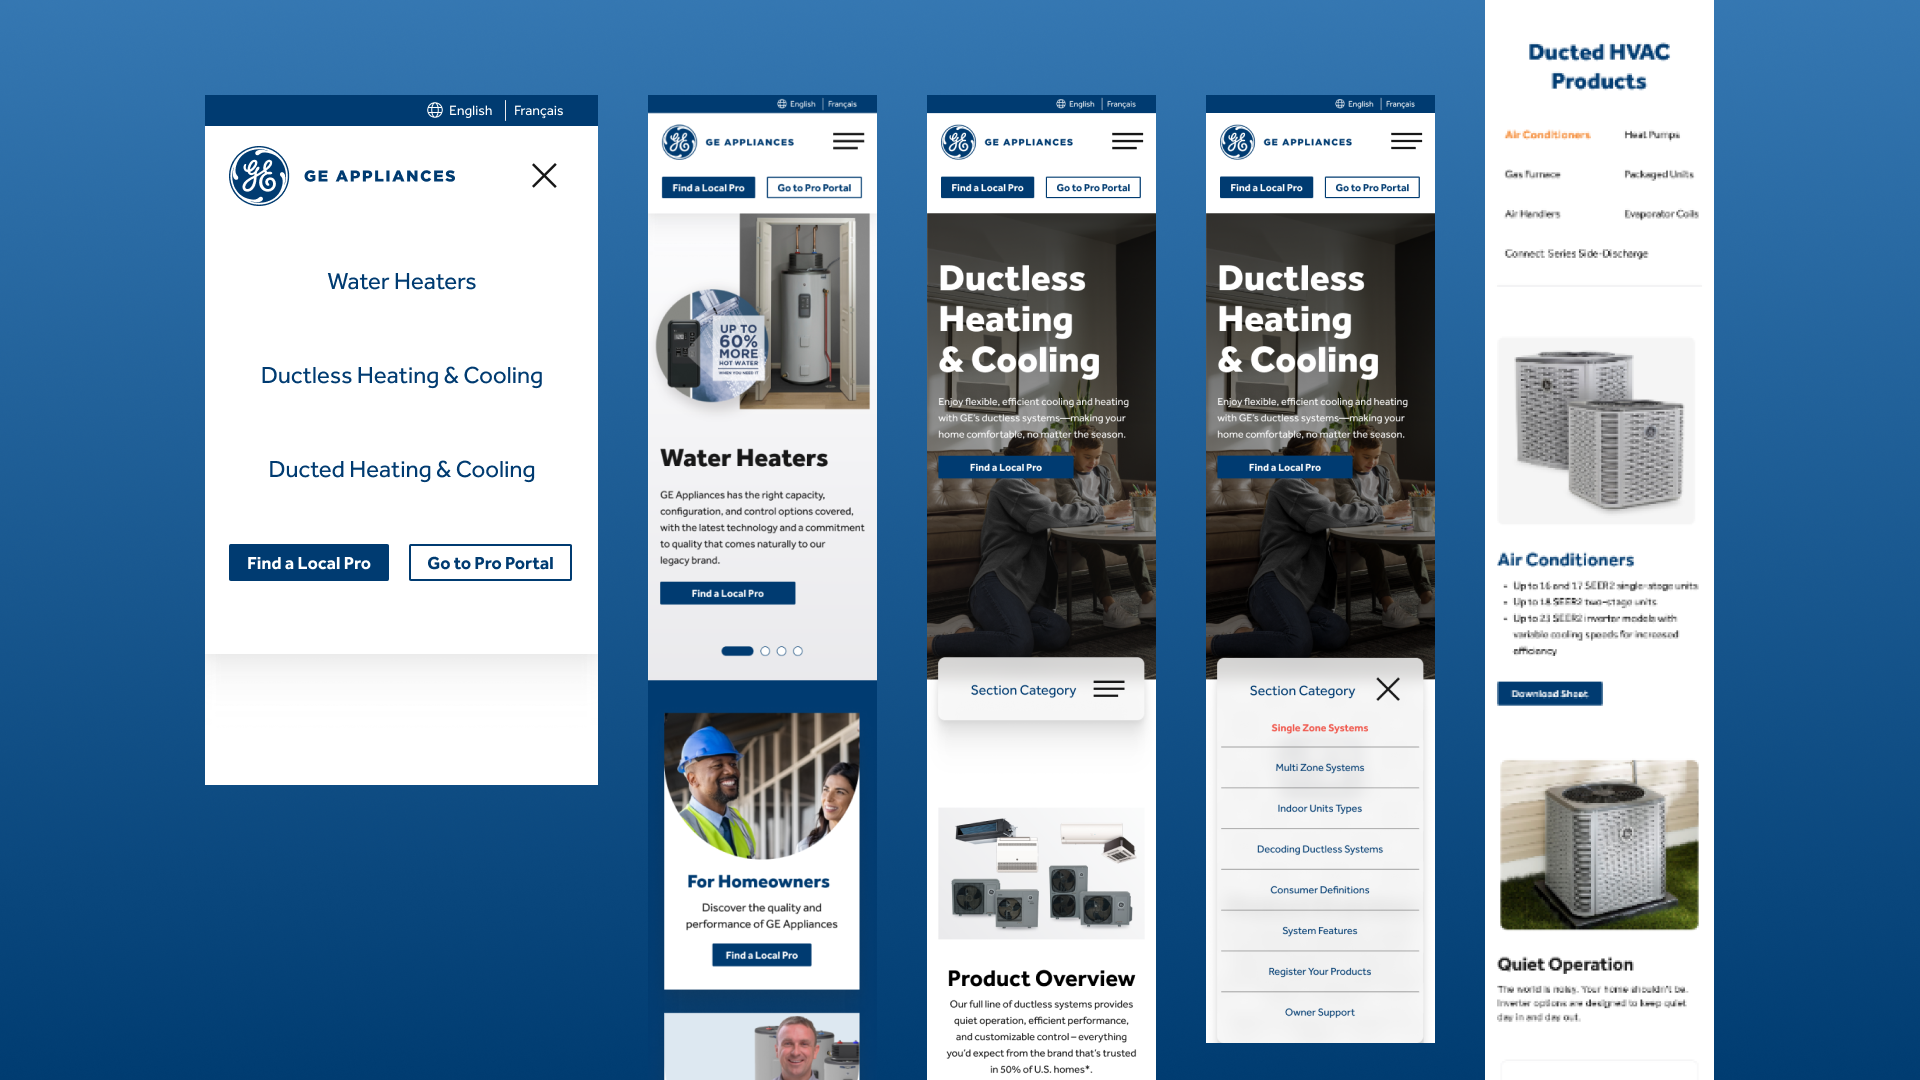Select Register Your Products section

tap(1319, 972)
